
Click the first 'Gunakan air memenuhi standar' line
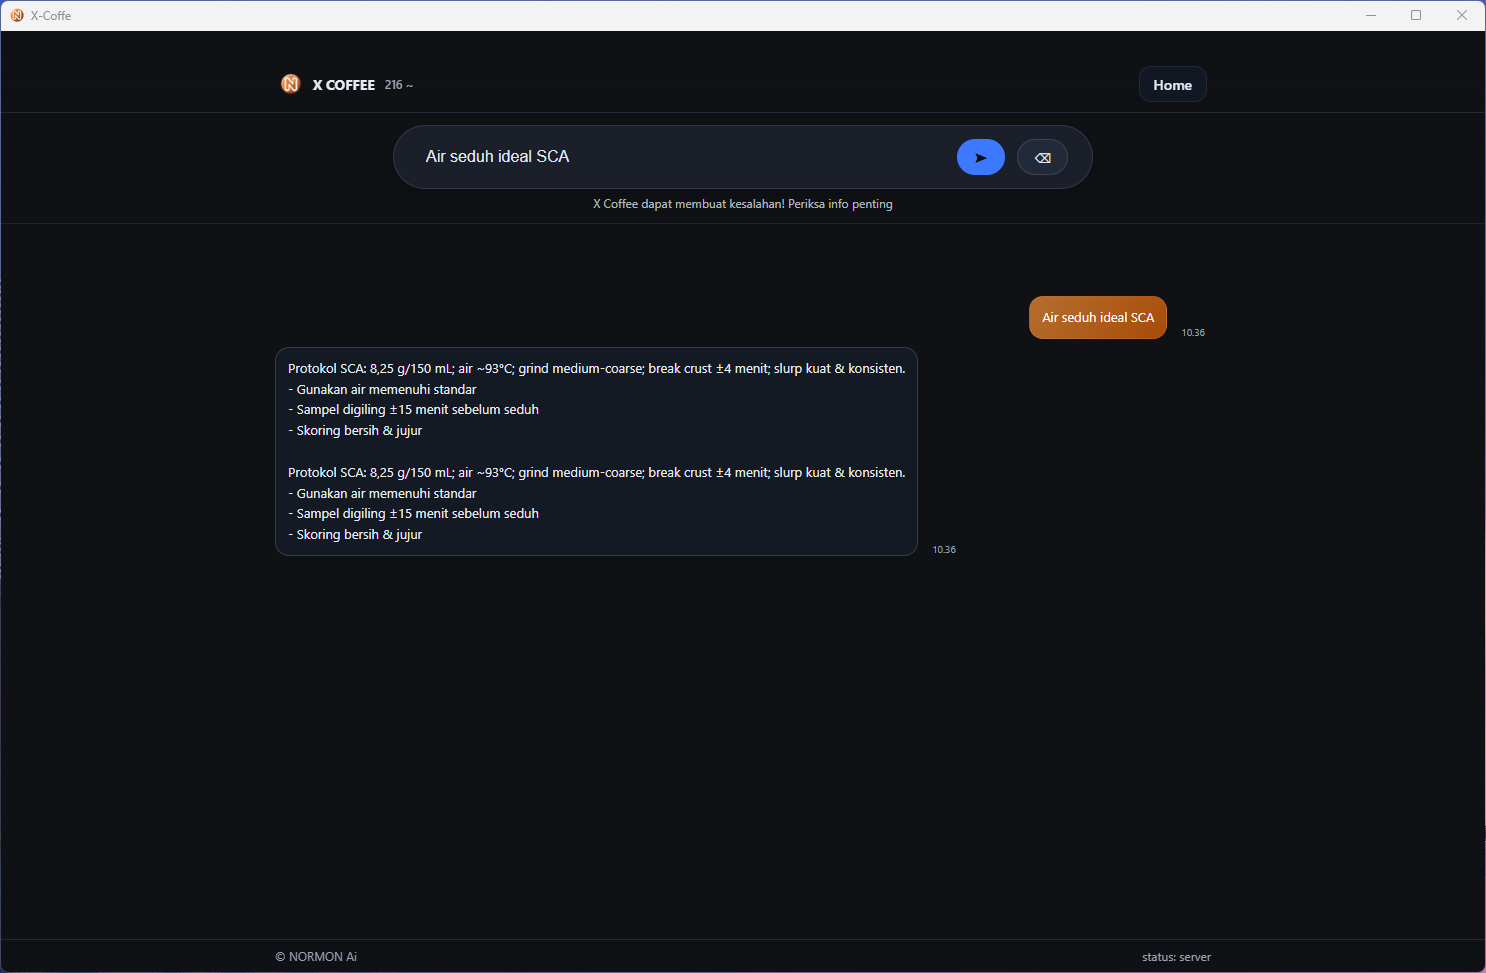[386, 390]
